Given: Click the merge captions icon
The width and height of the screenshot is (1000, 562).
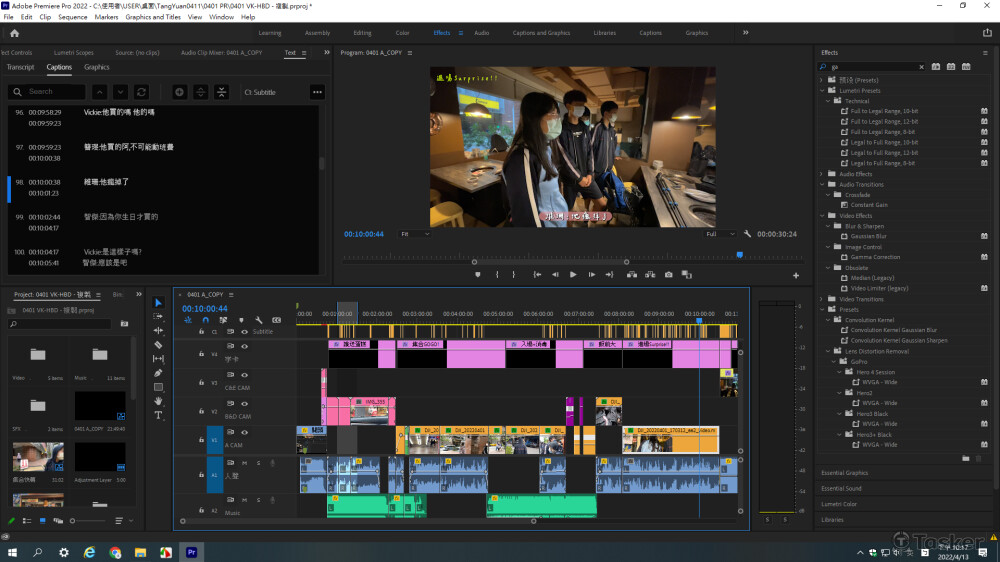Looking at the screenshot, I should (223, 92).
